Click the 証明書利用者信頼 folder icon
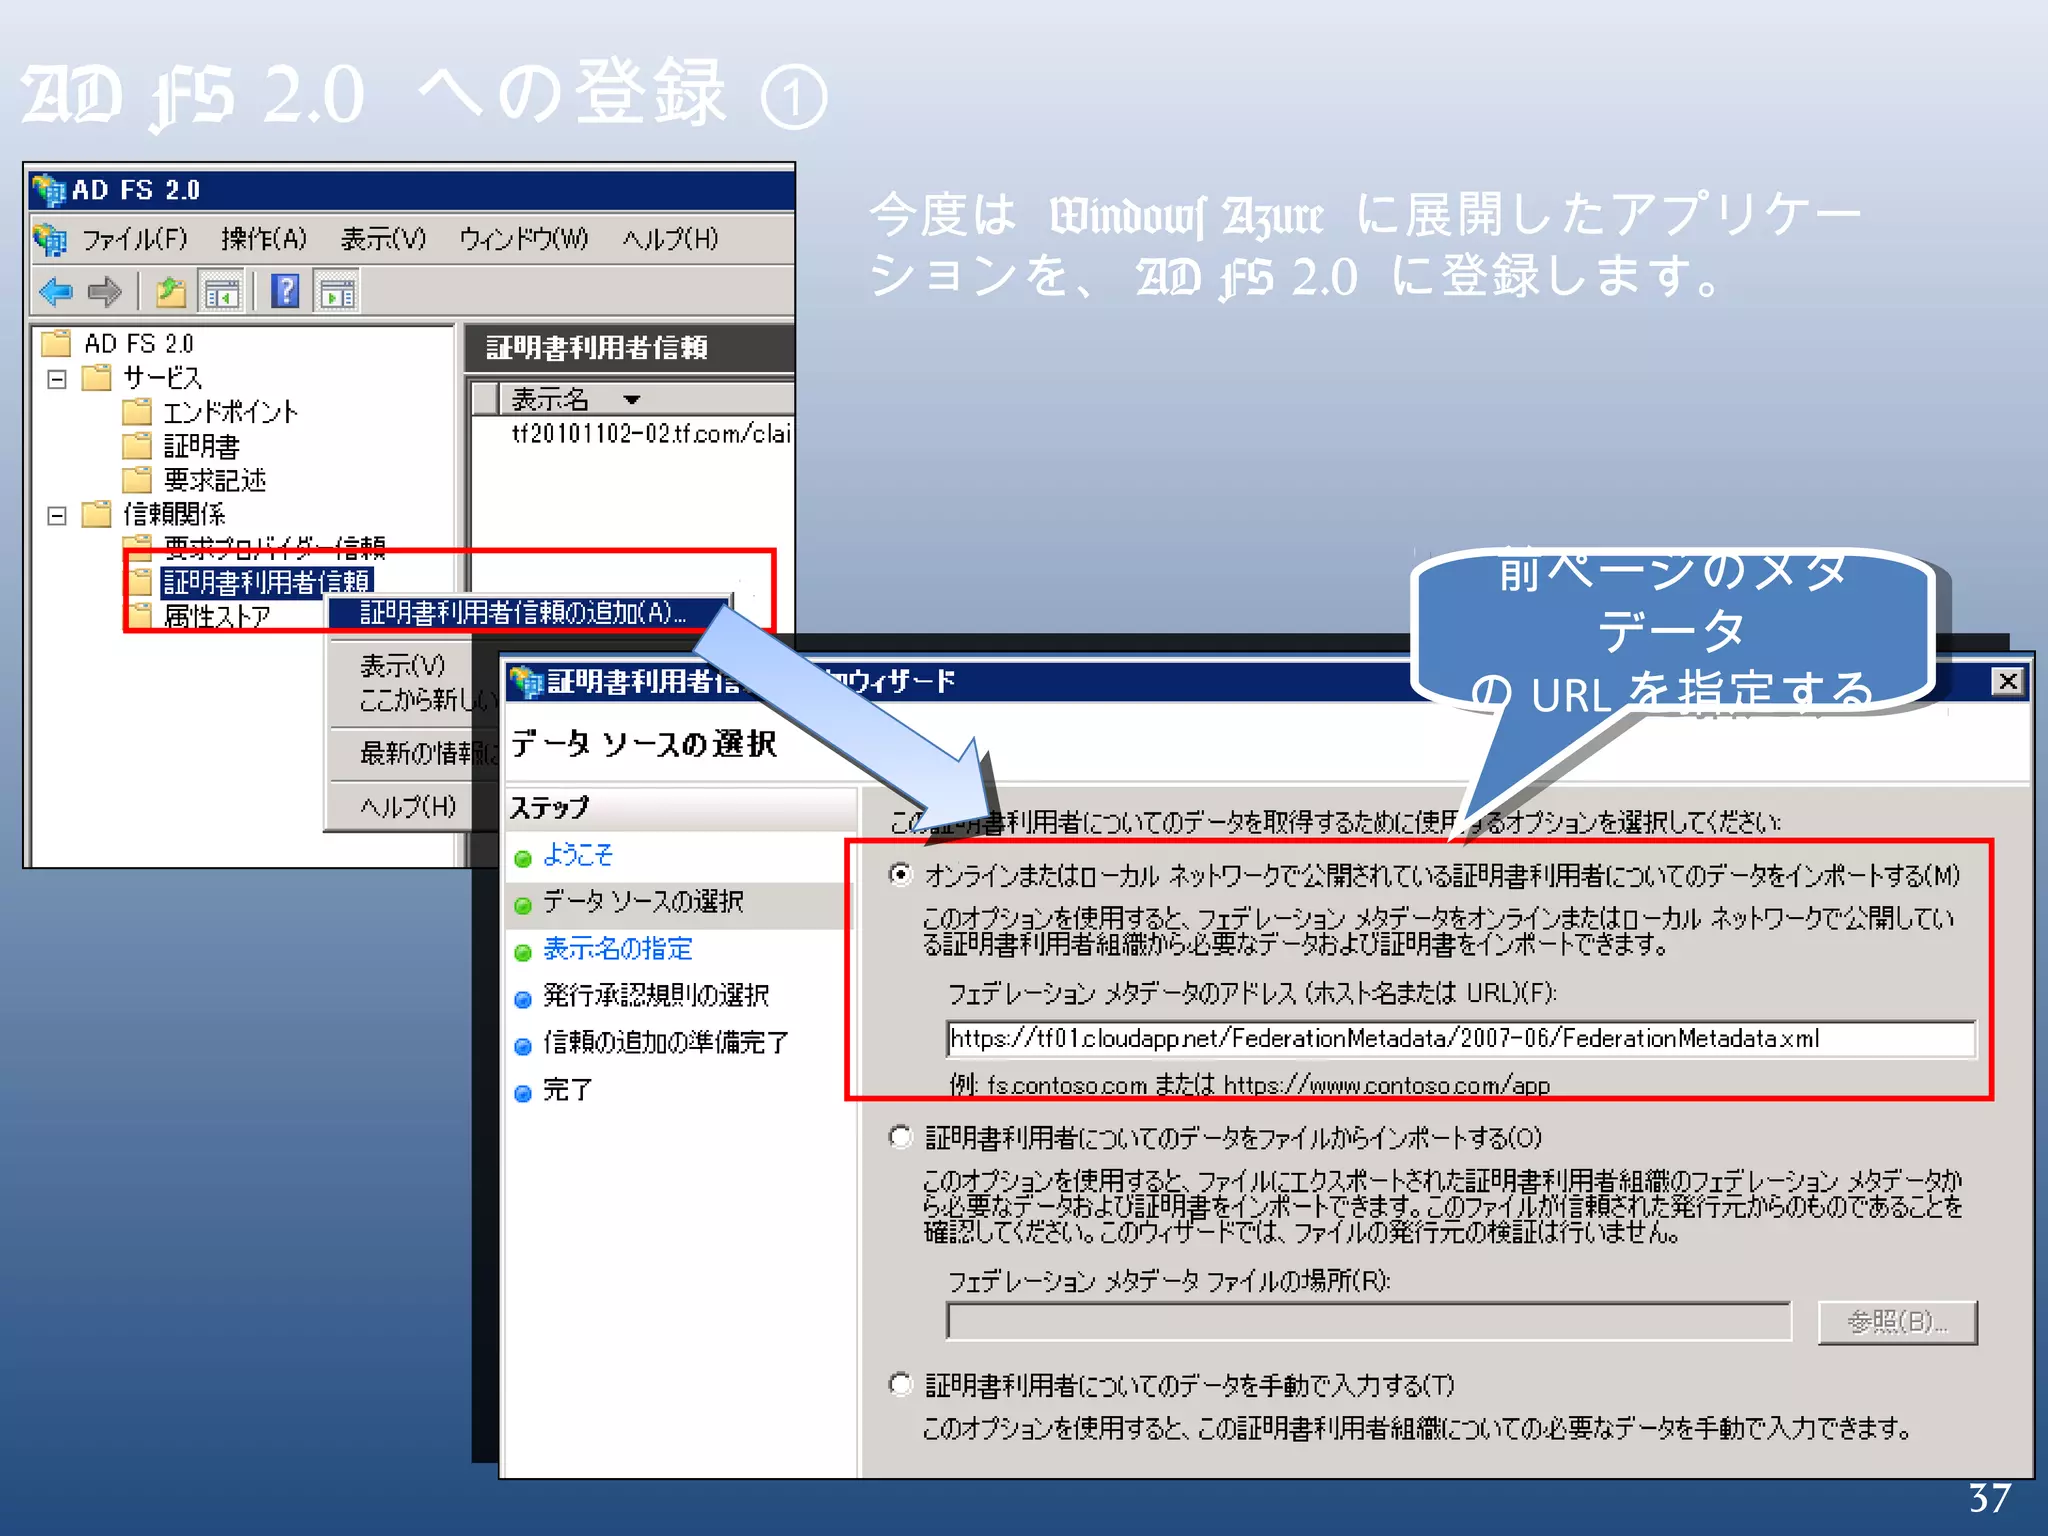2048x1536 pixels. click(139, 581)
